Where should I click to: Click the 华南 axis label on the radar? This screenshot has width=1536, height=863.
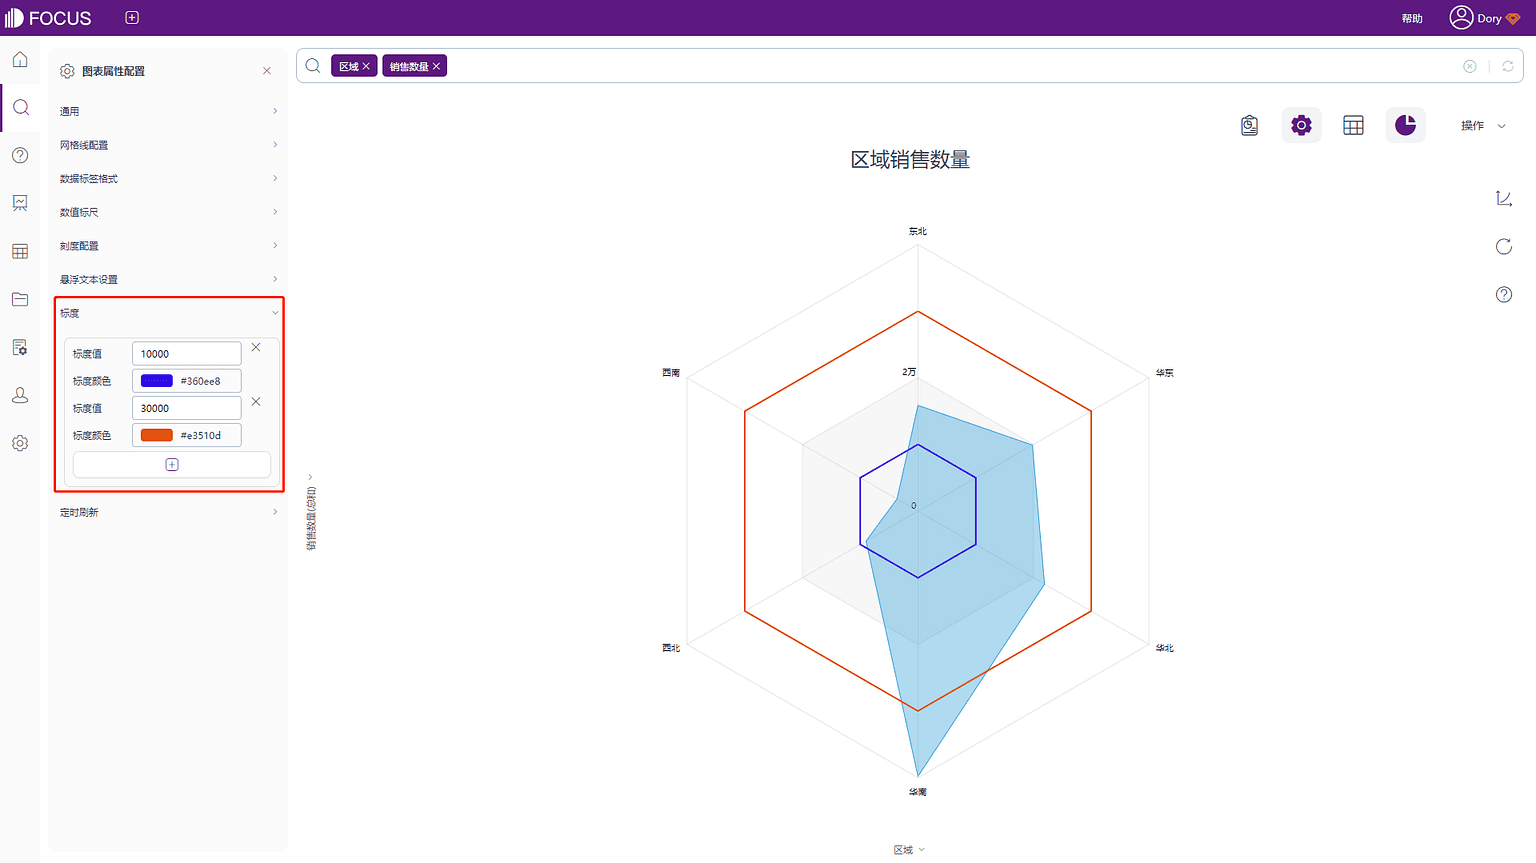click(x=918, y=791)
